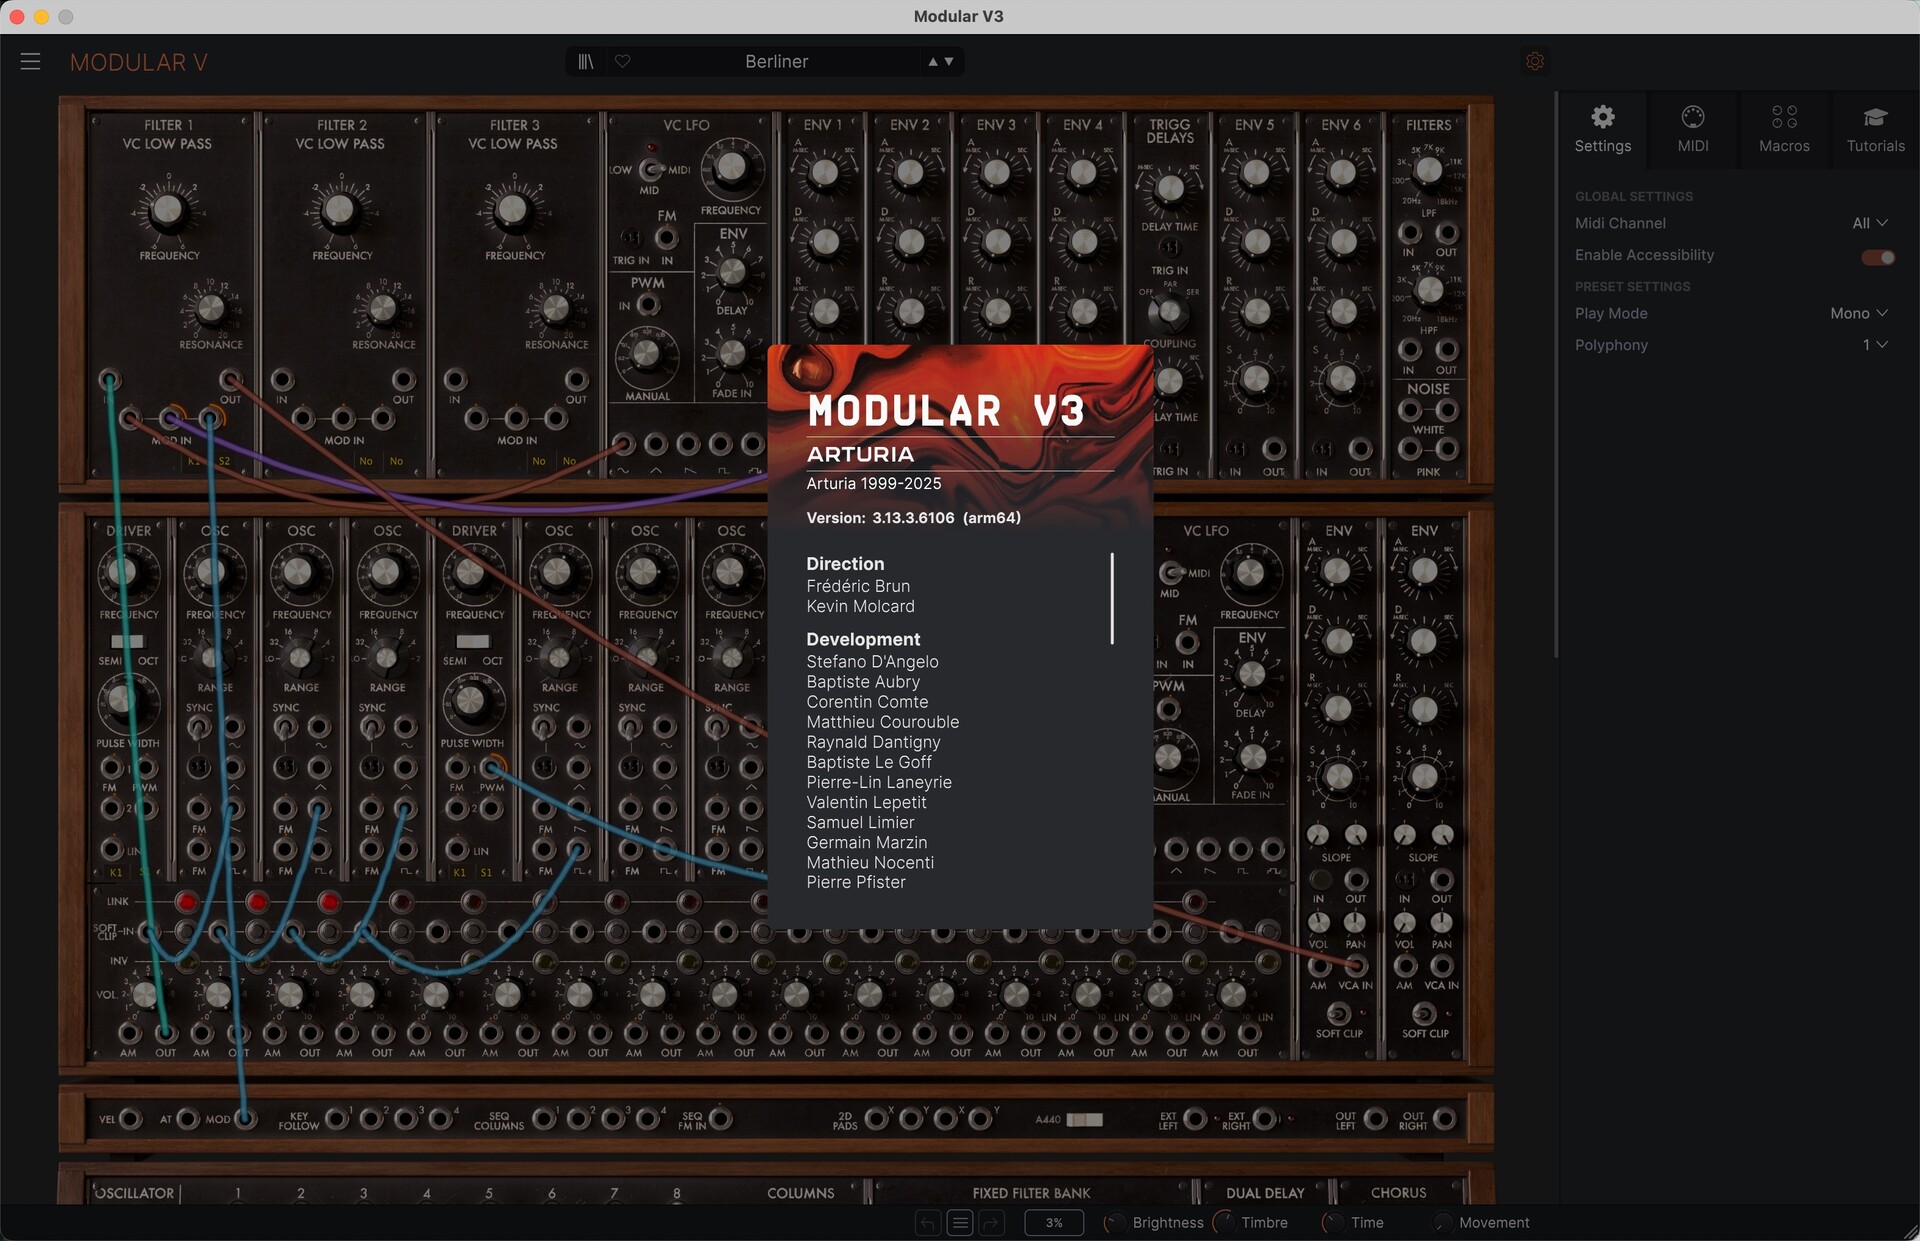This screenshot has height=1241, width=1920.
Task: Click the Filter 2 IN jack
Action: [x=283, y=380]
